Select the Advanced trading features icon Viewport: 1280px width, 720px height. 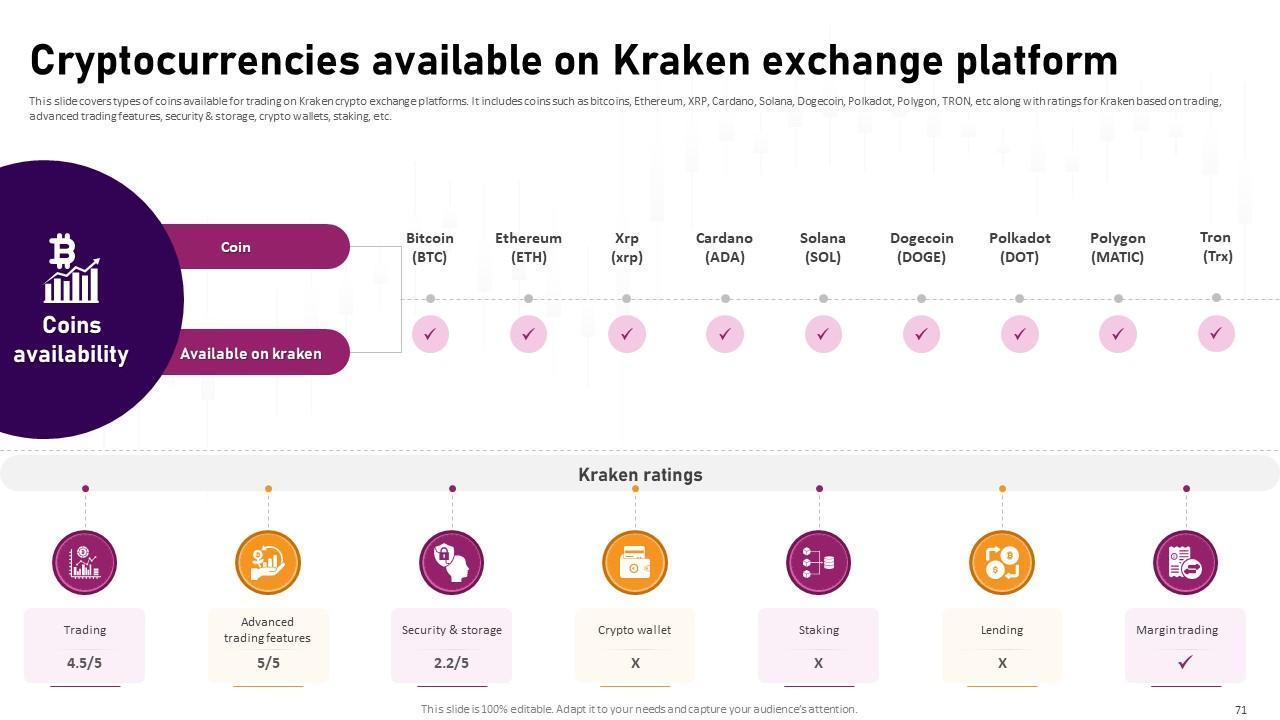click(x=268, y=562)
